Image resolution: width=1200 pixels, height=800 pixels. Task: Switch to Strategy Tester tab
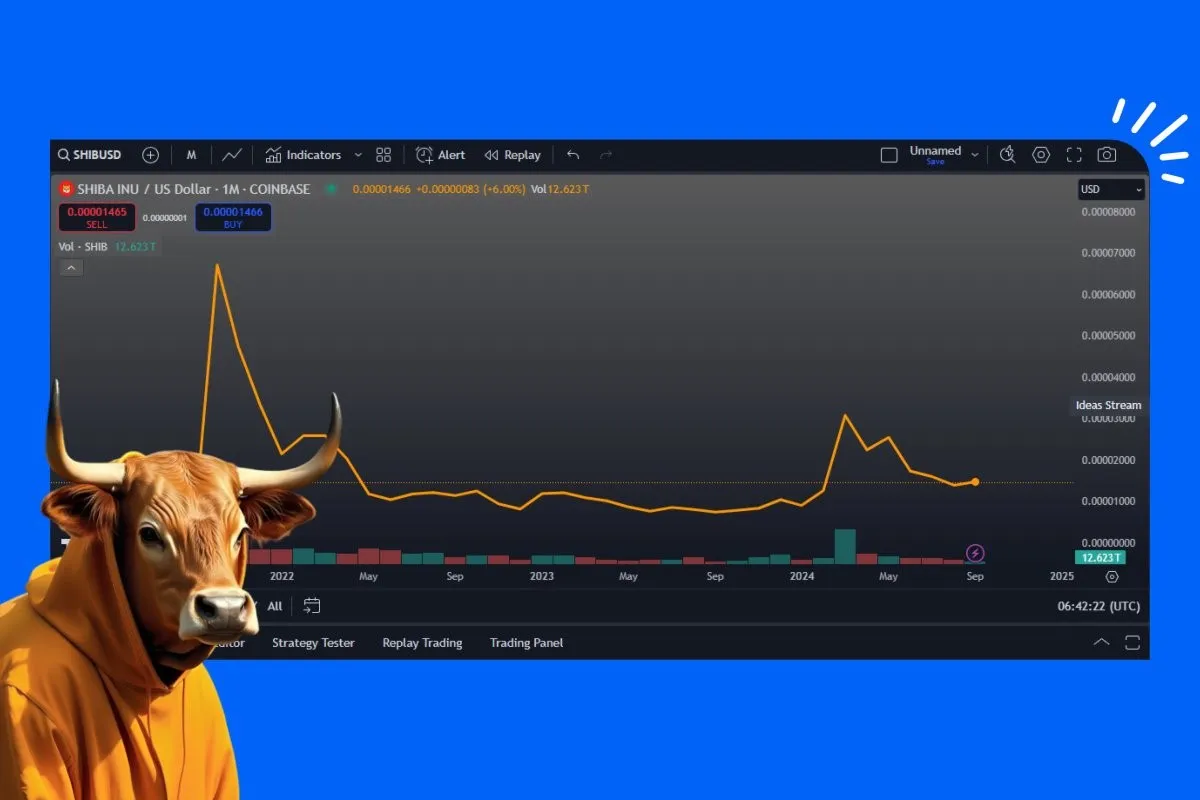click(313, 643)
